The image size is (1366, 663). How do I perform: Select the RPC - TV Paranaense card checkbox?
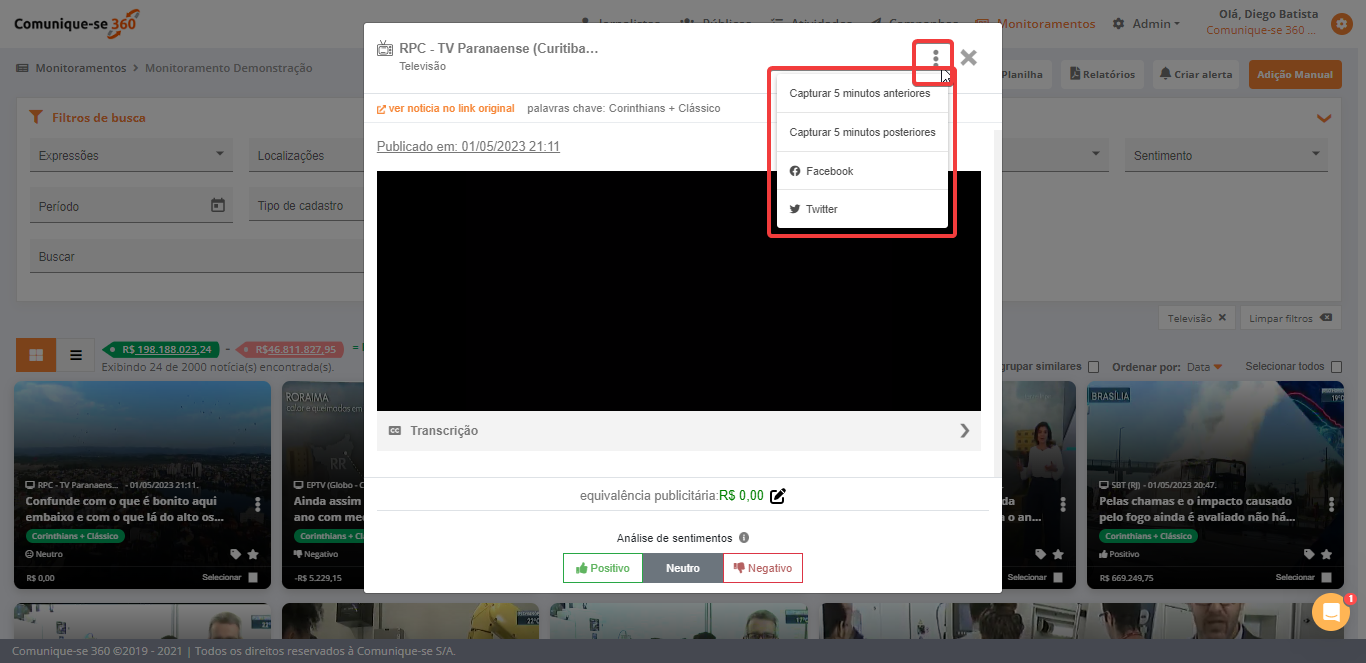(x=253, y=577)
